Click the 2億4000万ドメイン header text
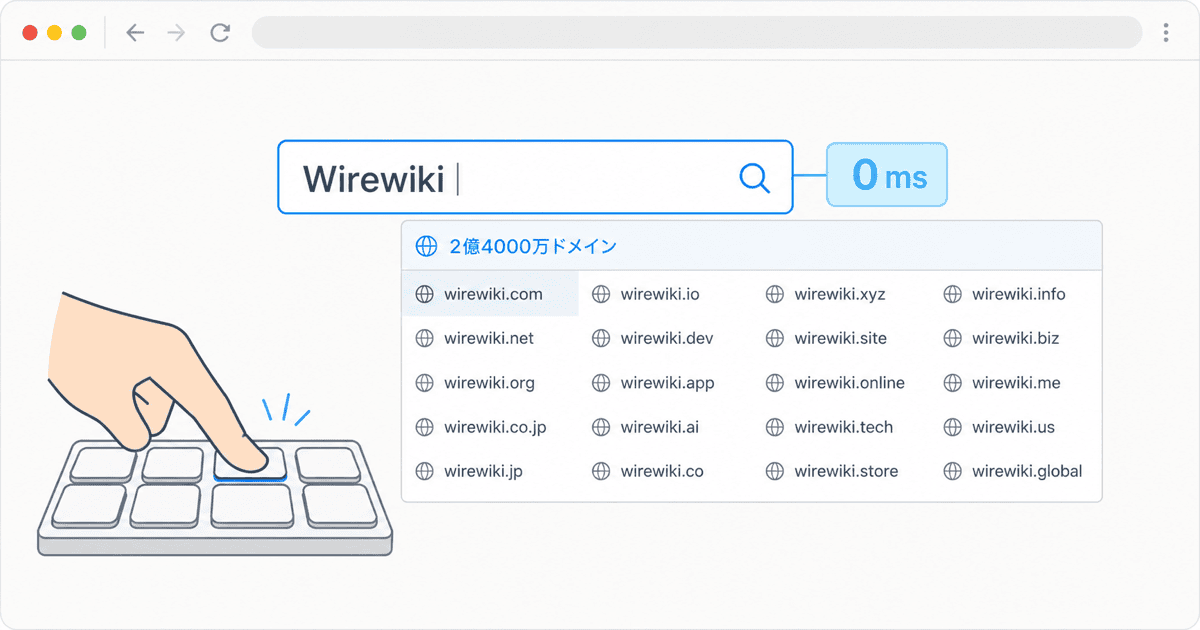 point(533,246)
